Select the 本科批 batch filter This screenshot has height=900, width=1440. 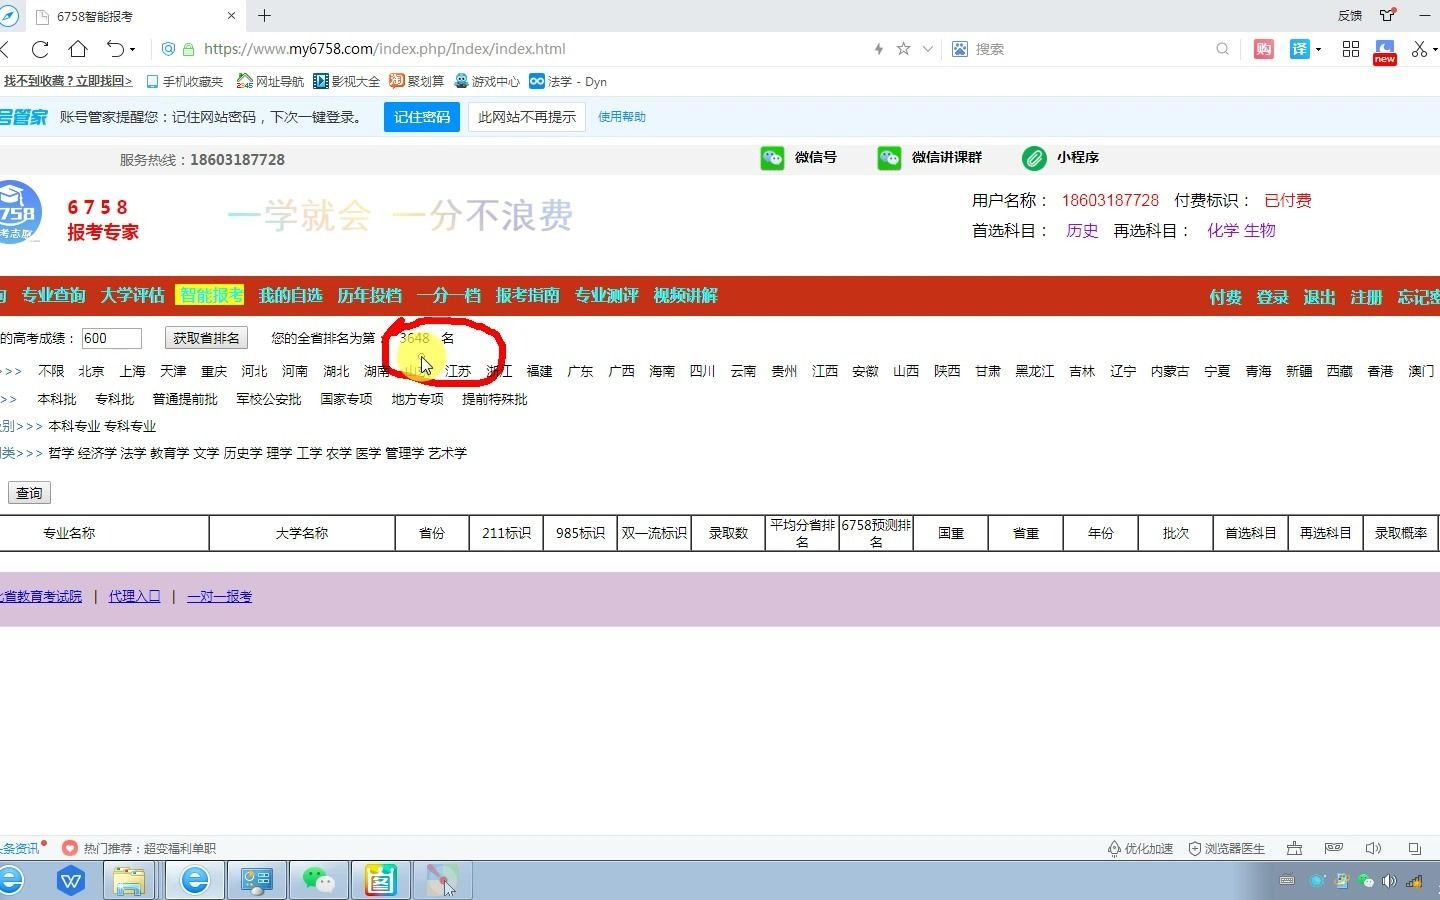tap(57, 399)
